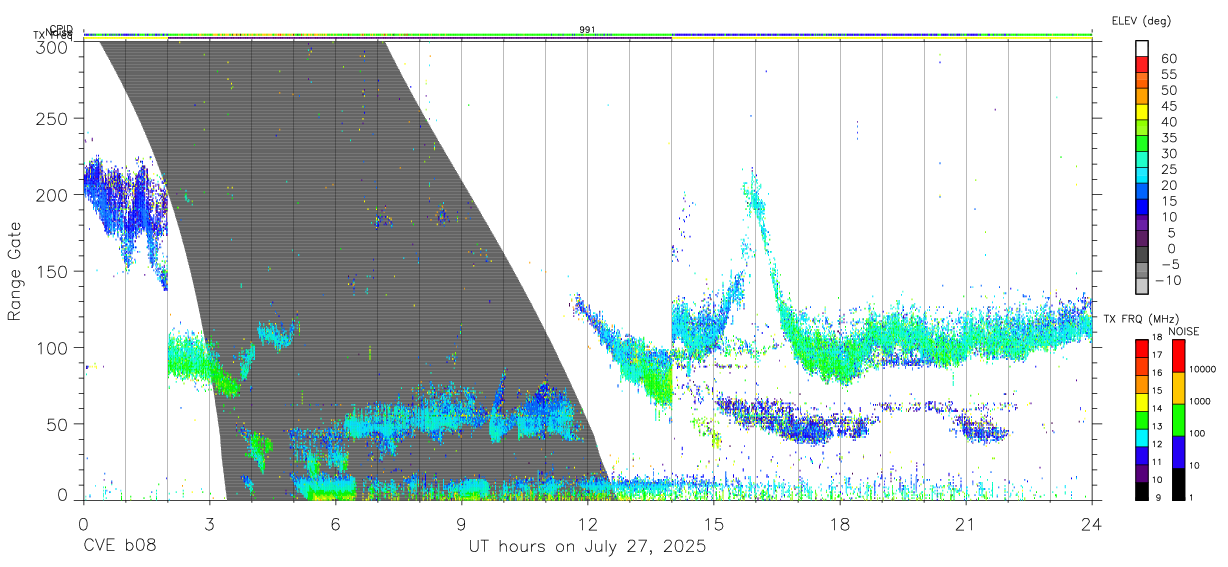This screenshot has height=567, width=1228.
Task: Click the 'NOISE' colorbar title
Action: [1183, 331]
